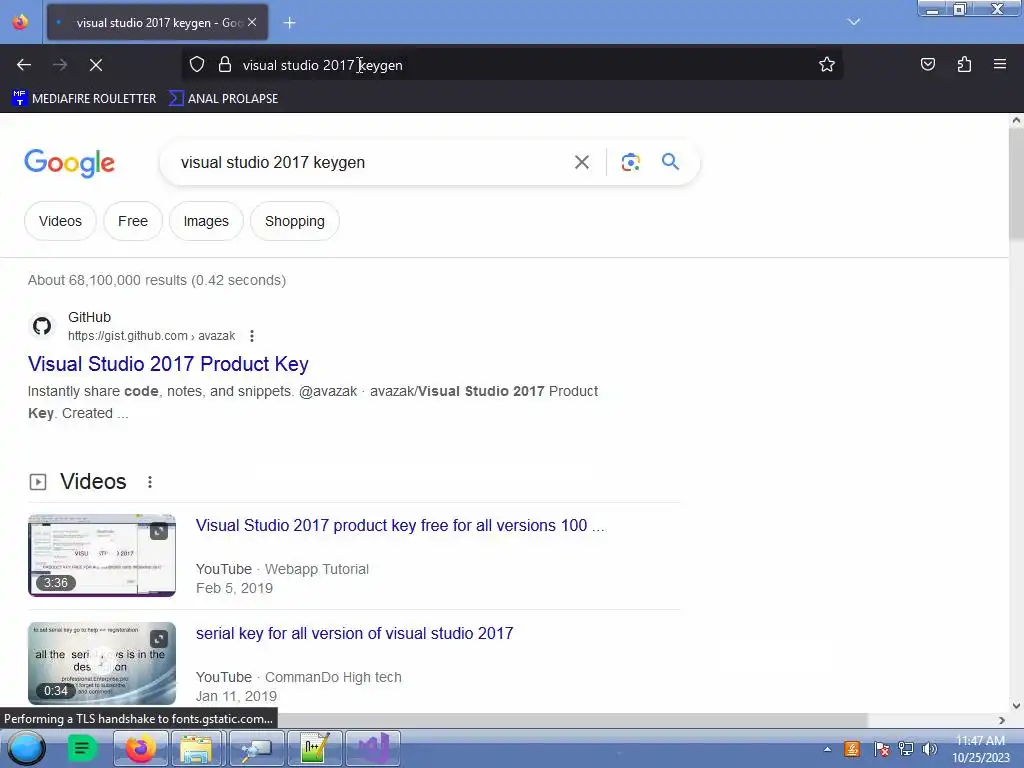Image resolution: width=1024 pixels, height=768 pixels.
Task: Open the volume control in tray
Action: click(929, 749)
